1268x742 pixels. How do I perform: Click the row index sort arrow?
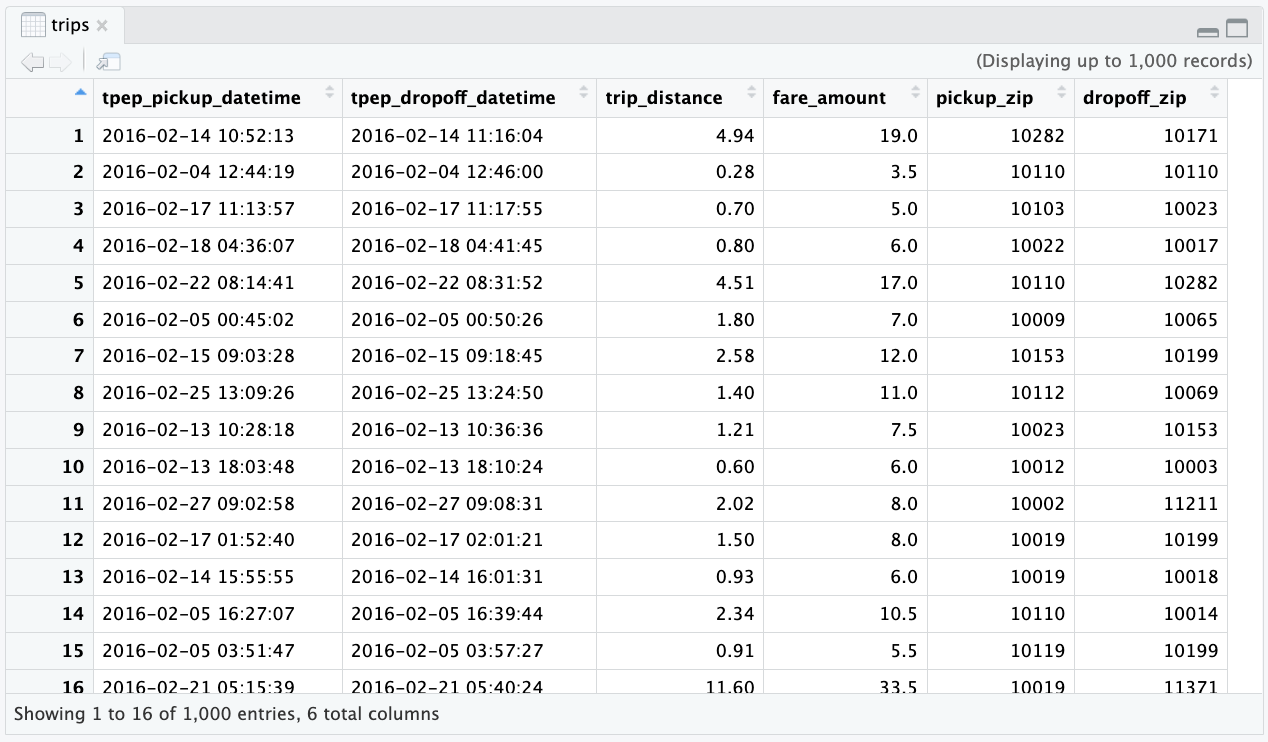(x=80, y=94)
